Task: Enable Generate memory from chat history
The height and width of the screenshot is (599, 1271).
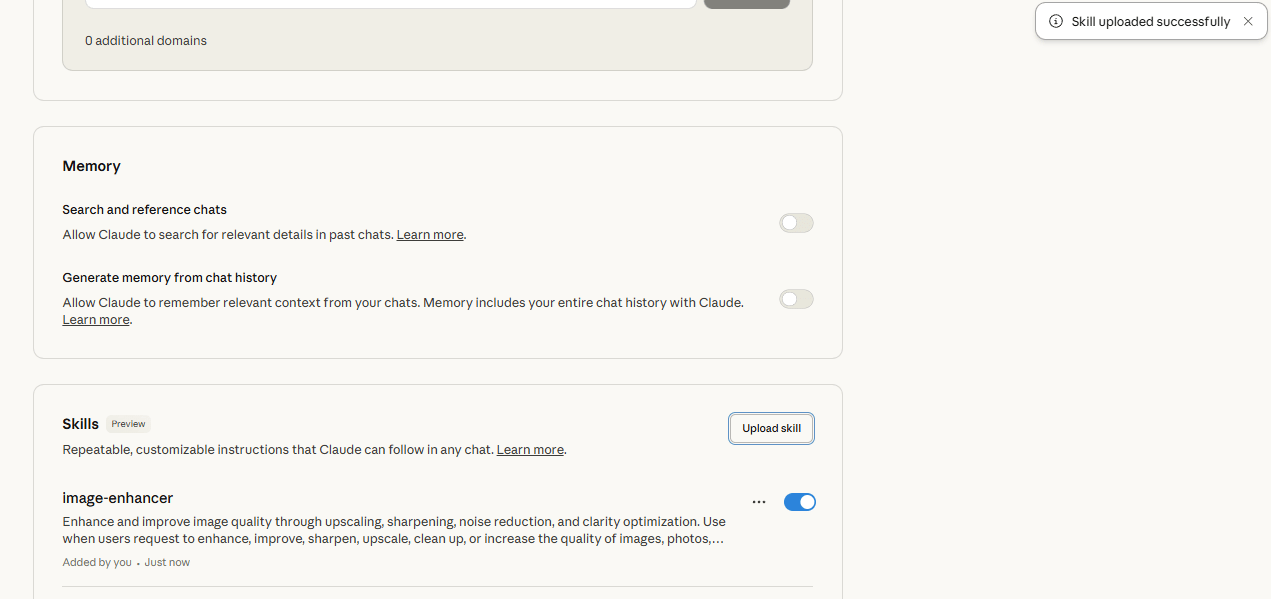Action: pos(797,299)
